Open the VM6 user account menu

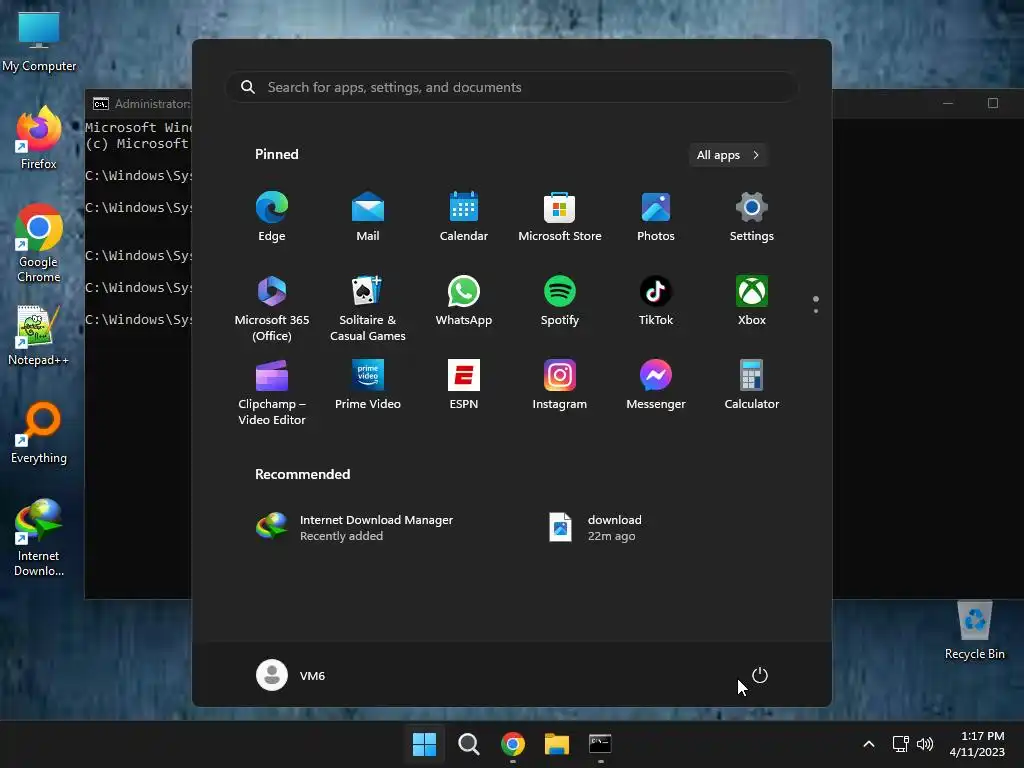click(291, 675)
